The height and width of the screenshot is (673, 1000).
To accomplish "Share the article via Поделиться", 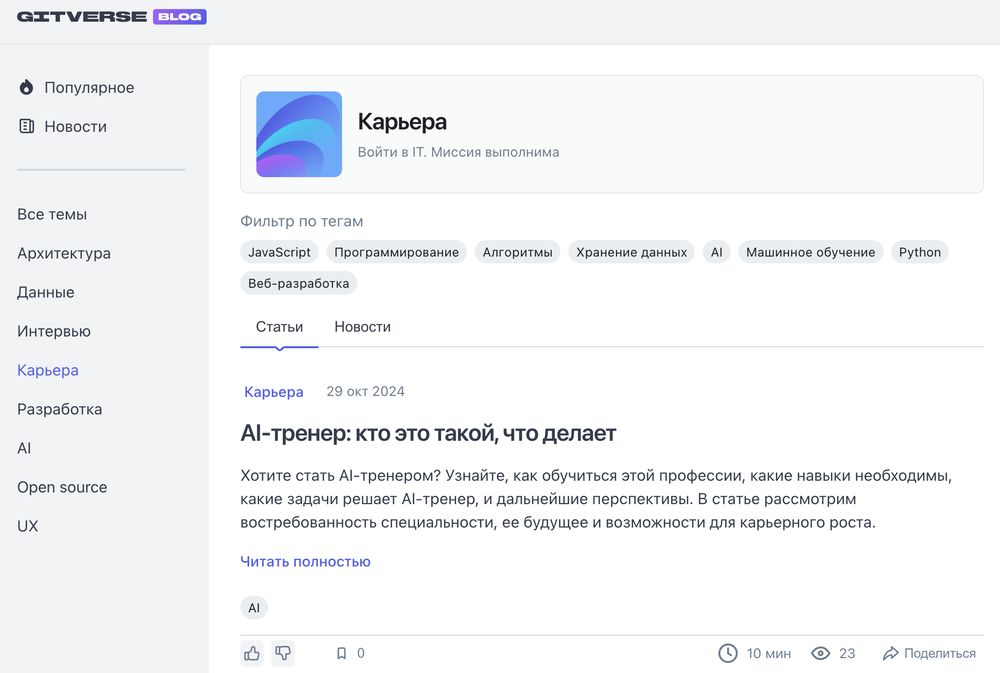I will tap(929, 652).
